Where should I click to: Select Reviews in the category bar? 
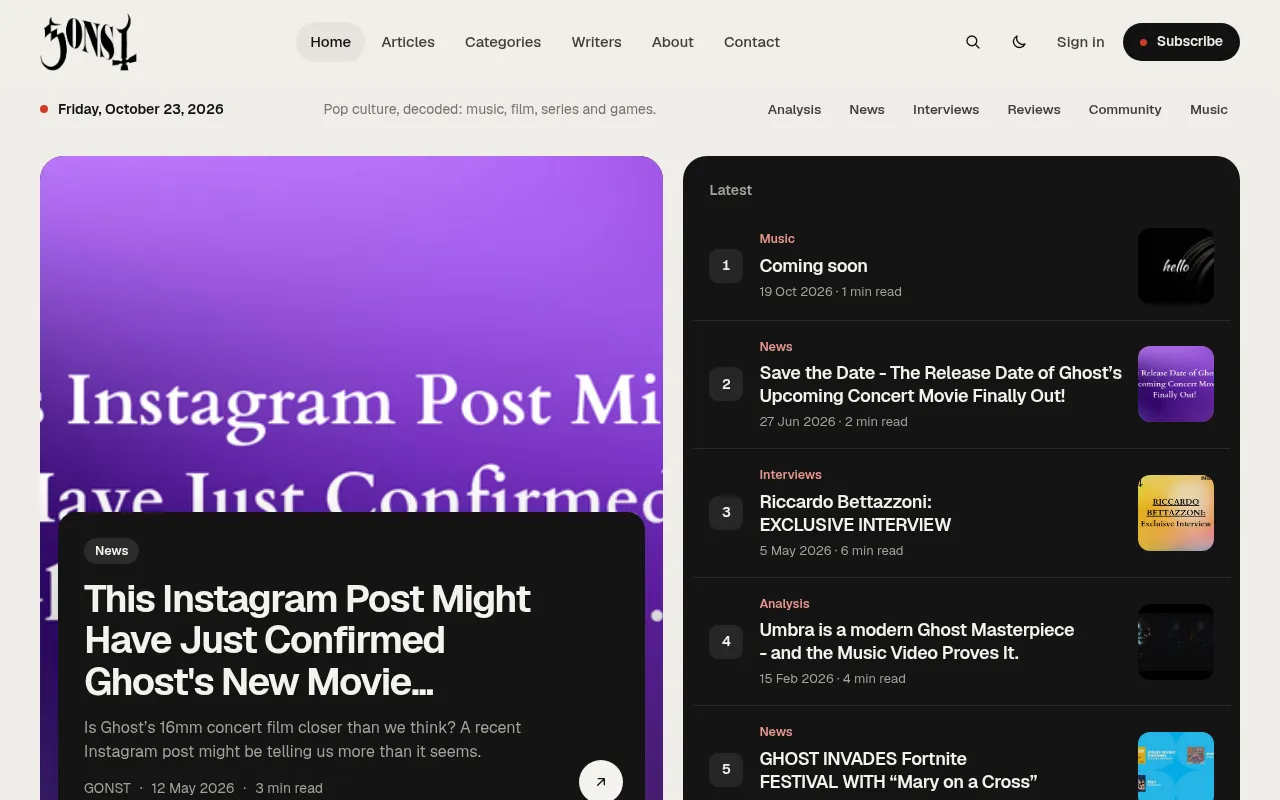(1034, 110)
